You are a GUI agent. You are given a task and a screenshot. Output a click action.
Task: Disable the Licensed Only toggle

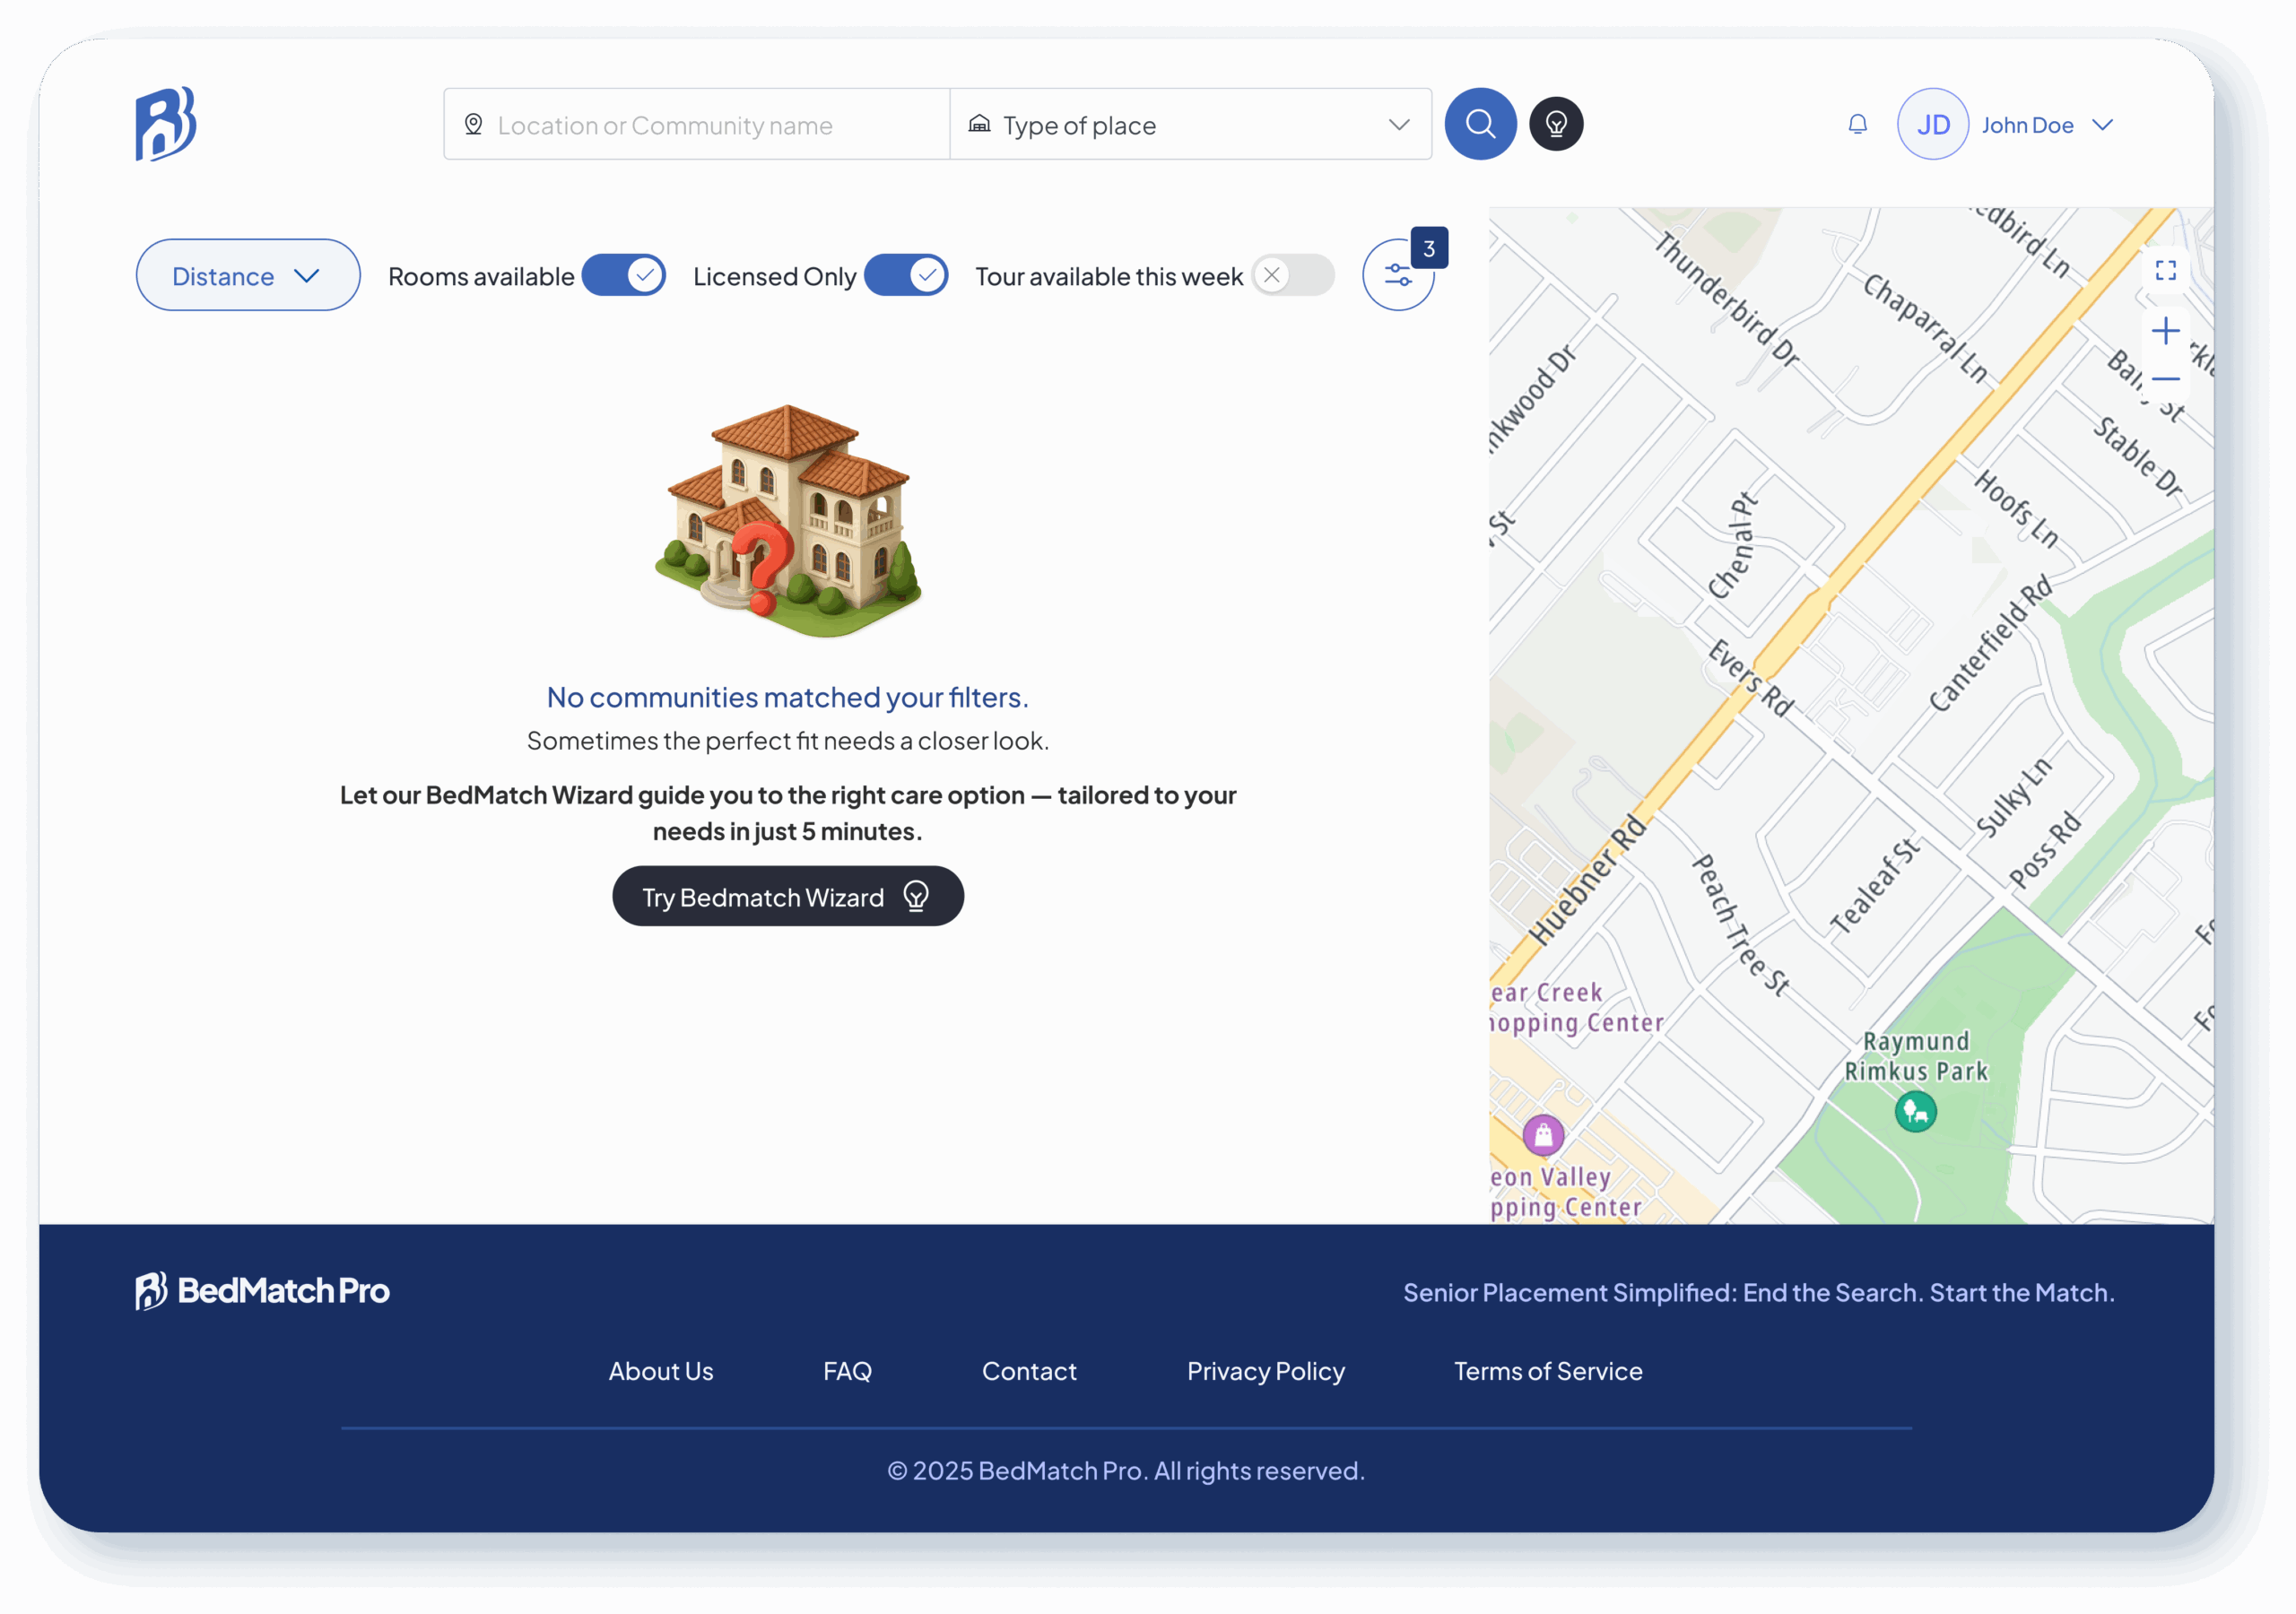click(906, 275)
